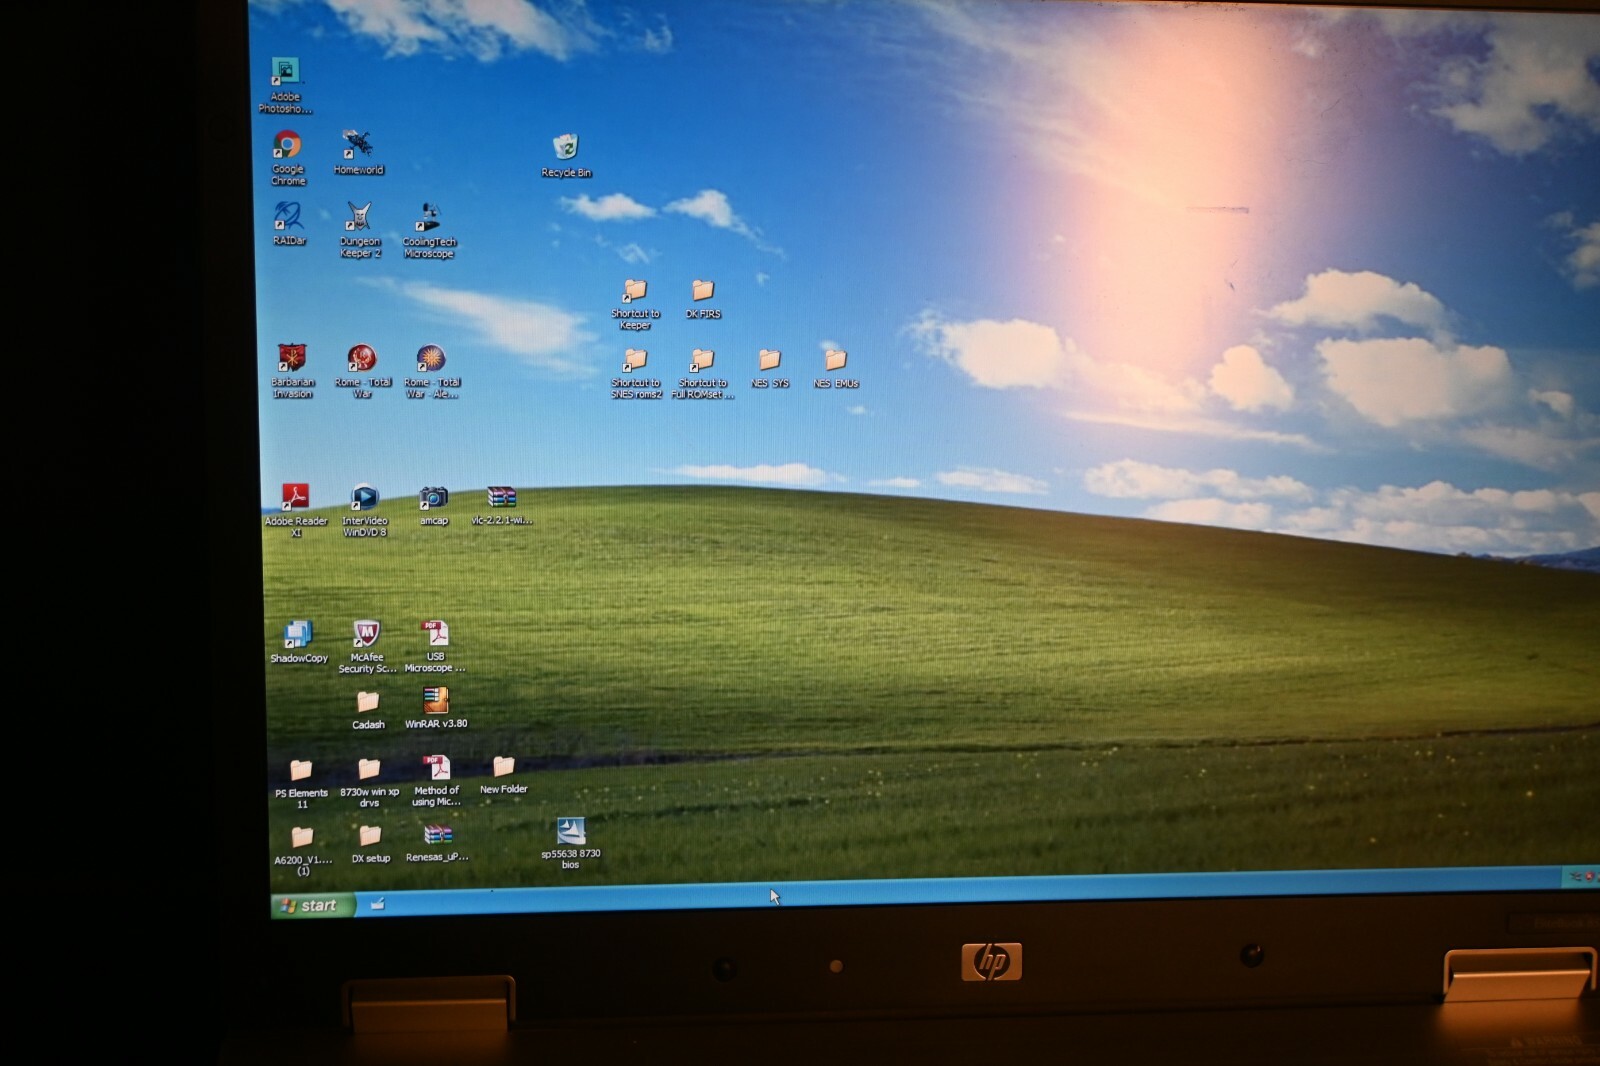1600x1066 pixels.
Task: Select the WinRAR v3.80 archive icon
Action: [x=436, y=708]
